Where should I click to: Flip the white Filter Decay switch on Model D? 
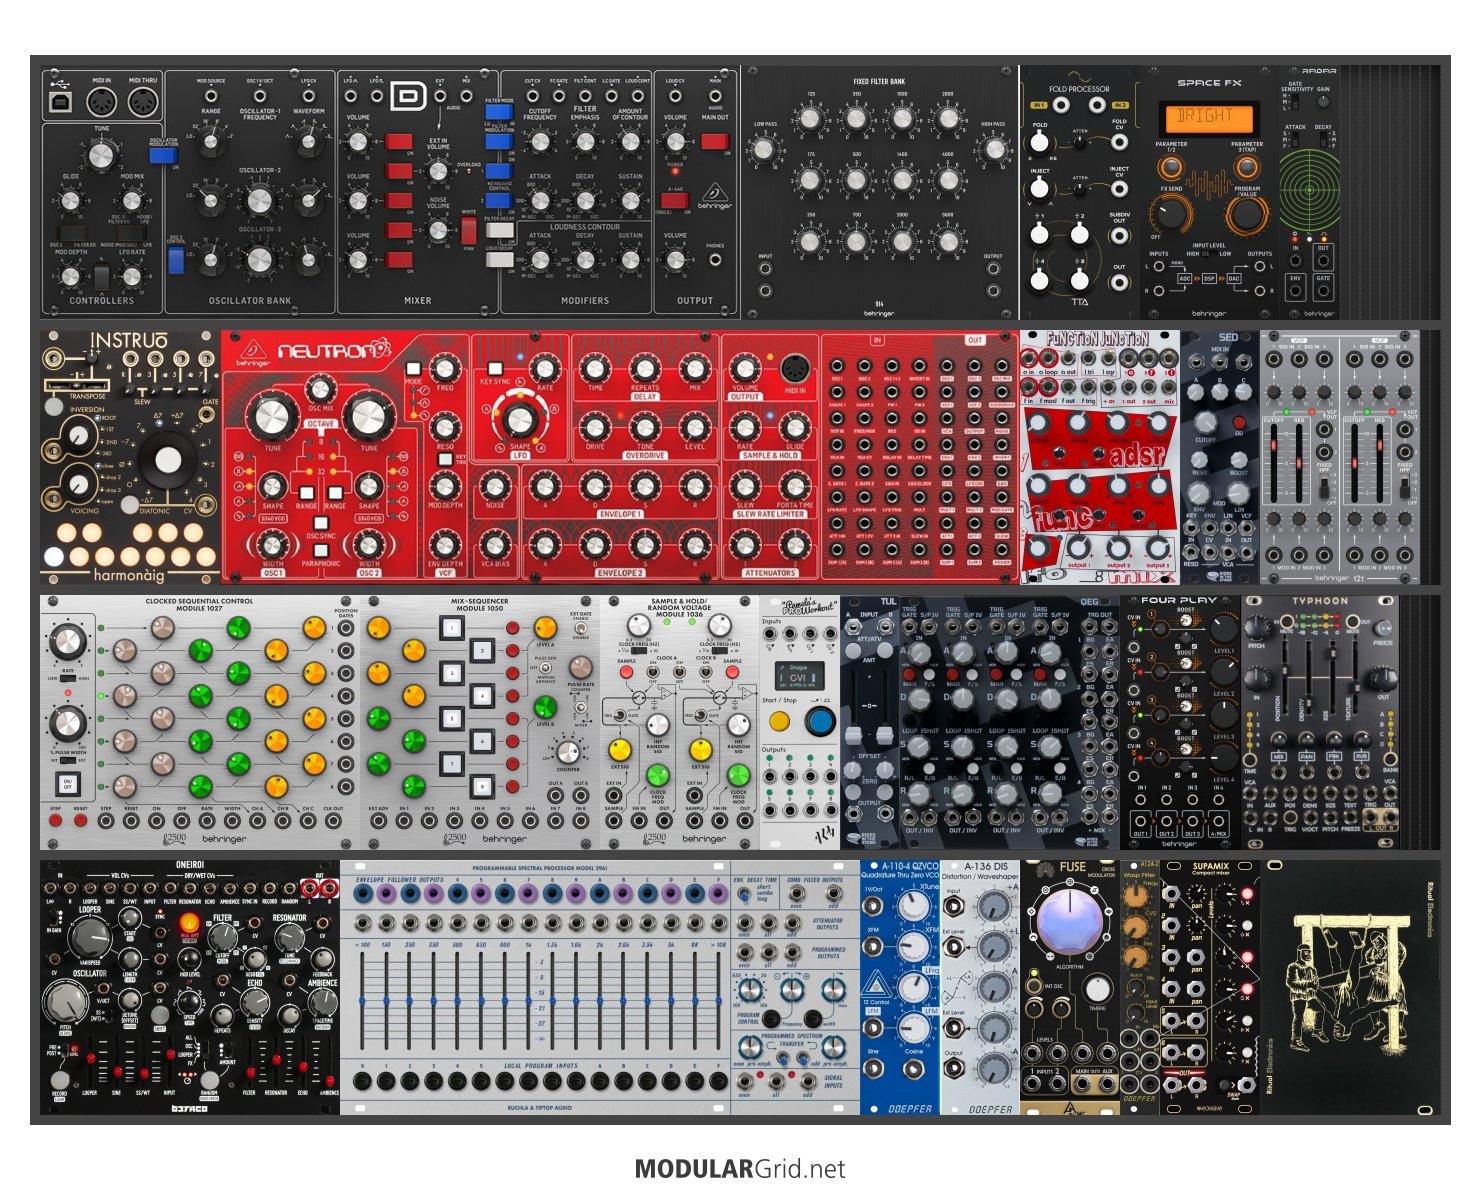[x=499, y=232]
